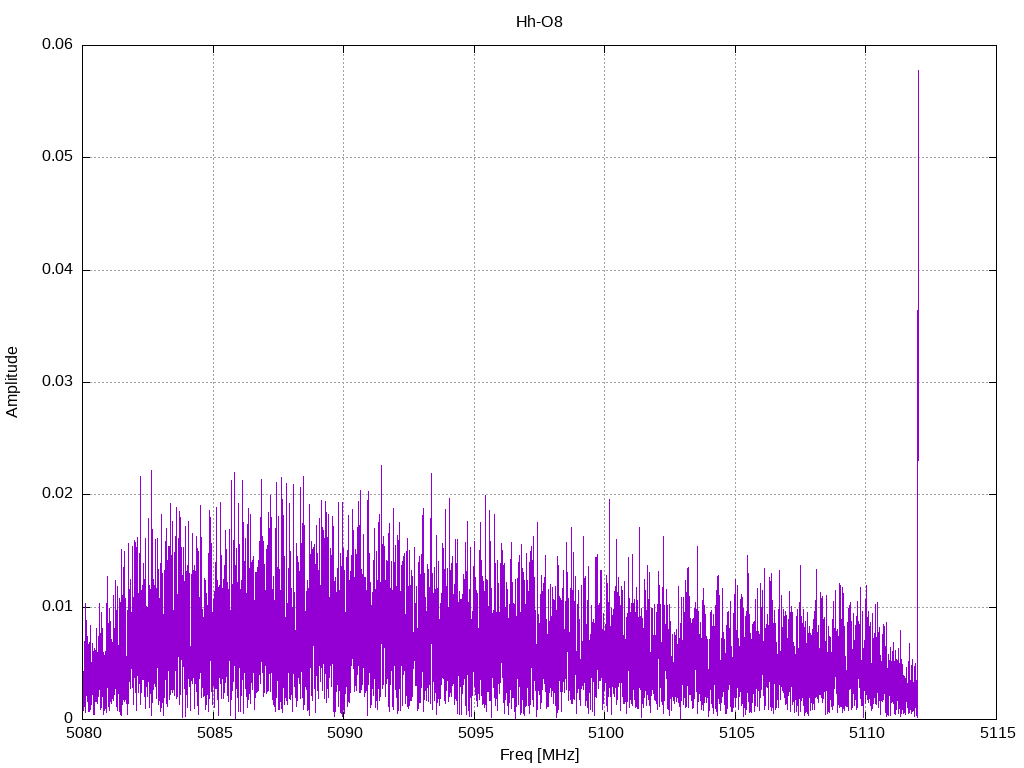The height and width of the screenshot is (768, 1024).
Task: Click the 0.06 y-axis tick label
Action: [x=57, y=45]
